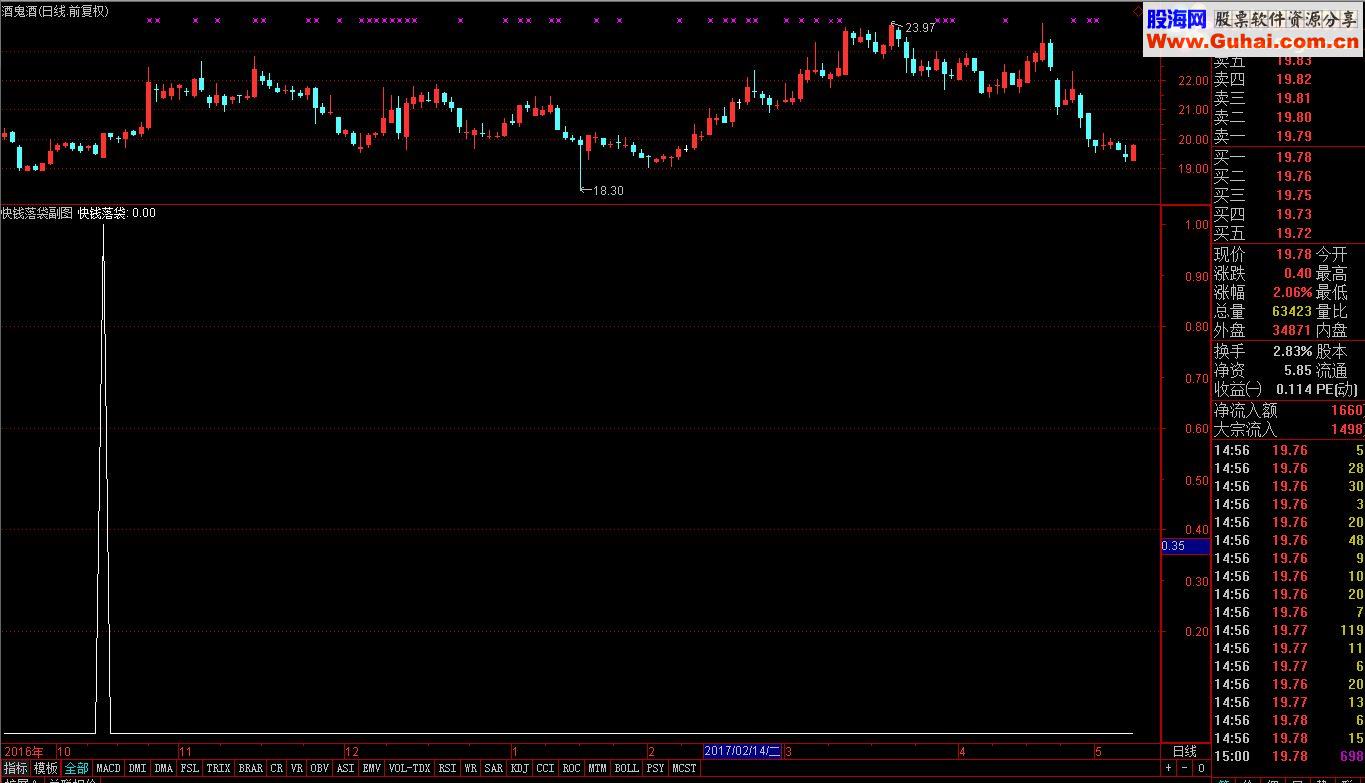The image size is (1365, 783).
Task: Click the 18.30 low price marker
Action: click(x=607, y=190)
